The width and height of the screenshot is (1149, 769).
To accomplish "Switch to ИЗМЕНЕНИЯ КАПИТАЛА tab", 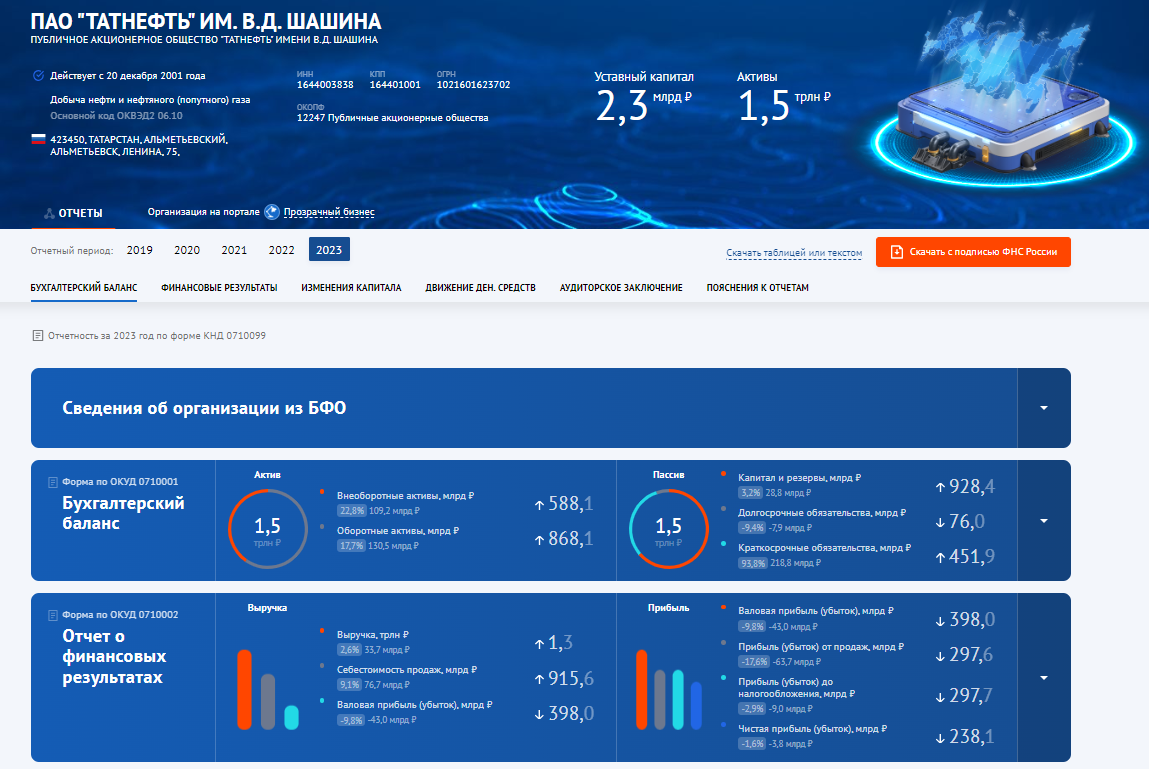I will [x=351, y=288].
